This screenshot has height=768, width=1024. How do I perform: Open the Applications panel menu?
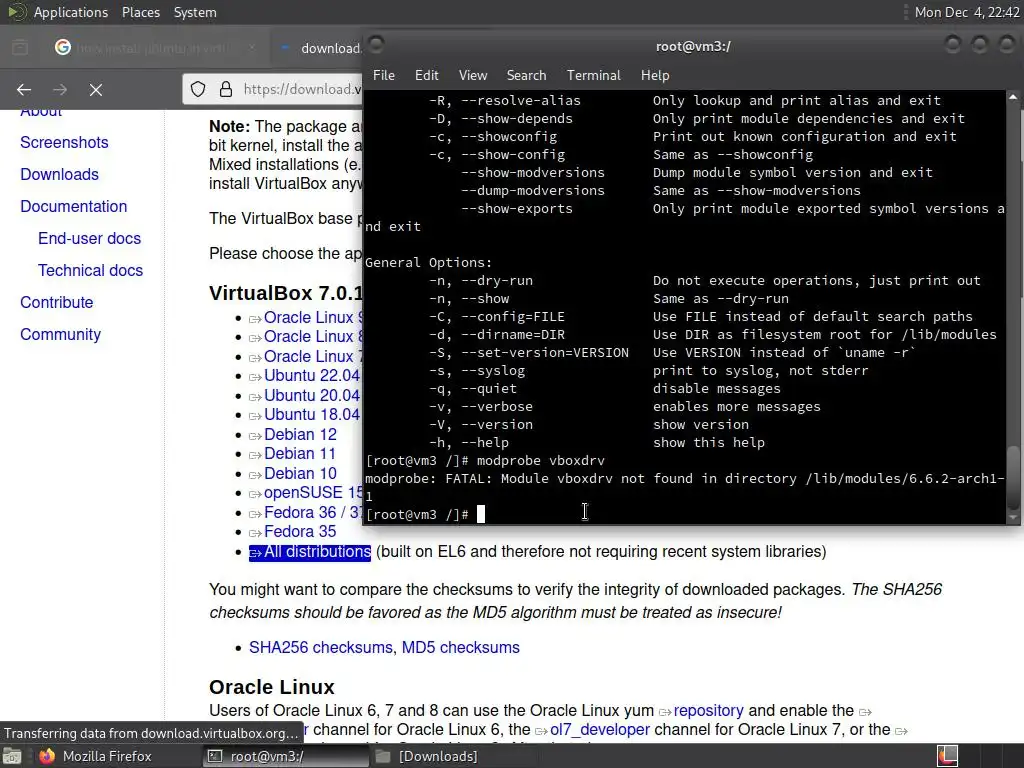[71, 12]
